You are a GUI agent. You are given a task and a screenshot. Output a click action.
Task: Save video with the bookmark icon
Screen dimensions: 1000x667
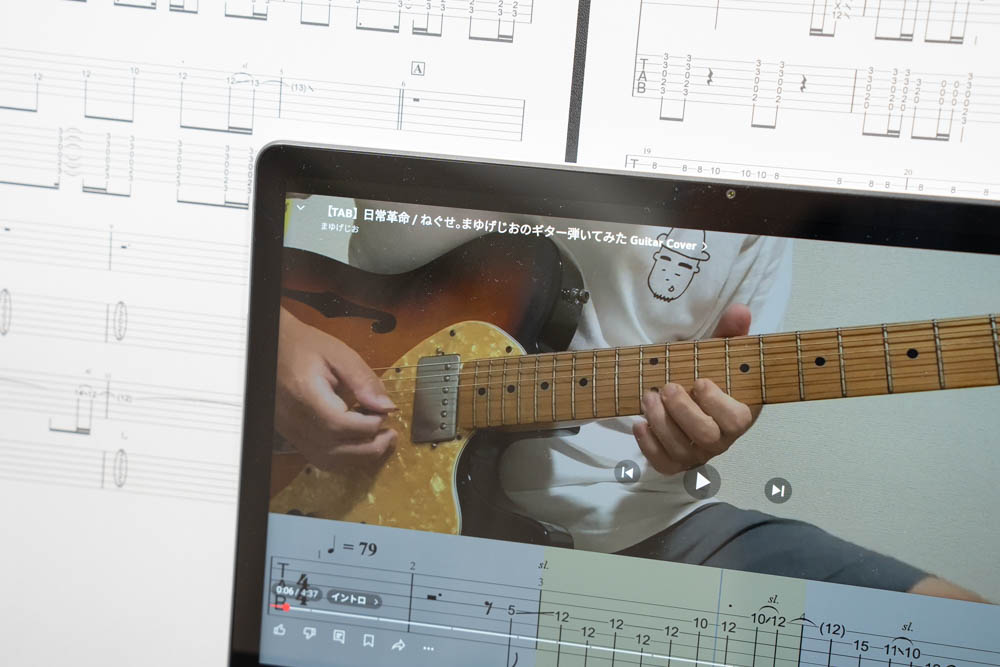(x=368, y=640)
